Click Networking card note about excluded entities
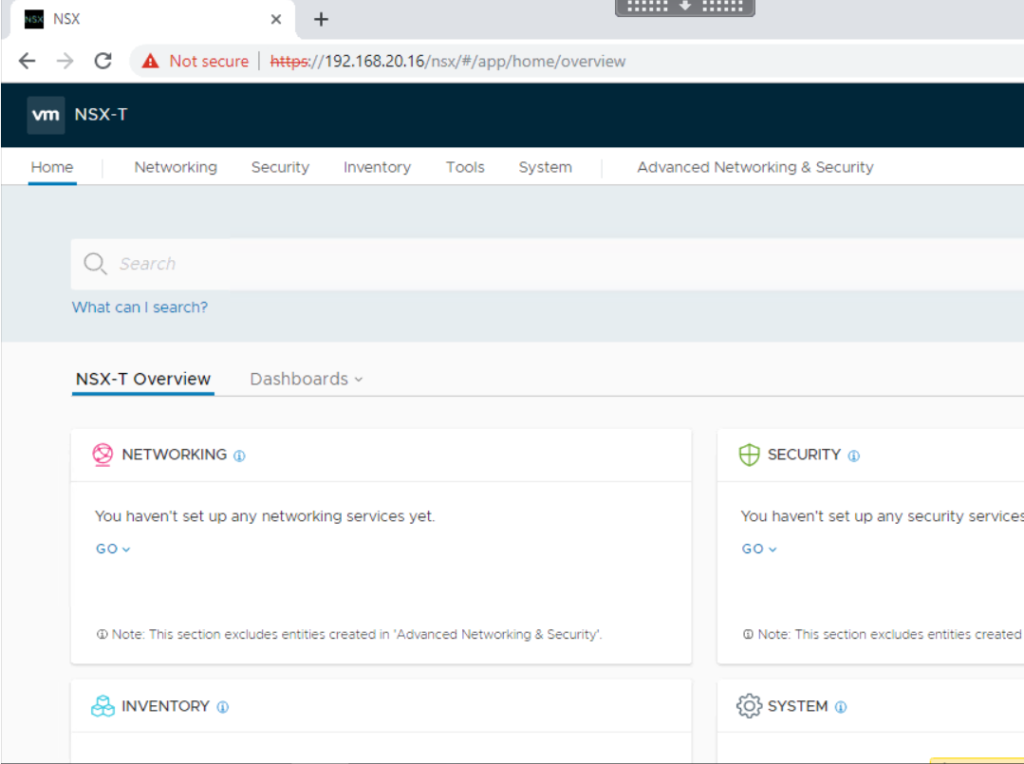1024x764 pixels. [x=349, y=634]
